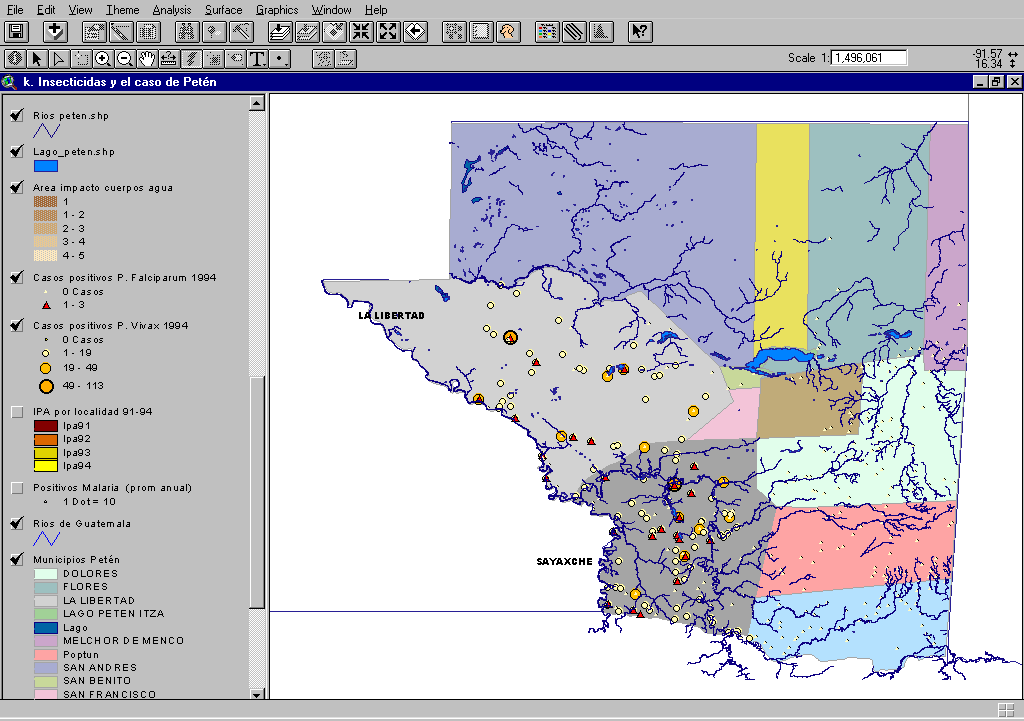Activate the Pan hand tool
Screen dimensions: 1024x721
pos(147,59)
